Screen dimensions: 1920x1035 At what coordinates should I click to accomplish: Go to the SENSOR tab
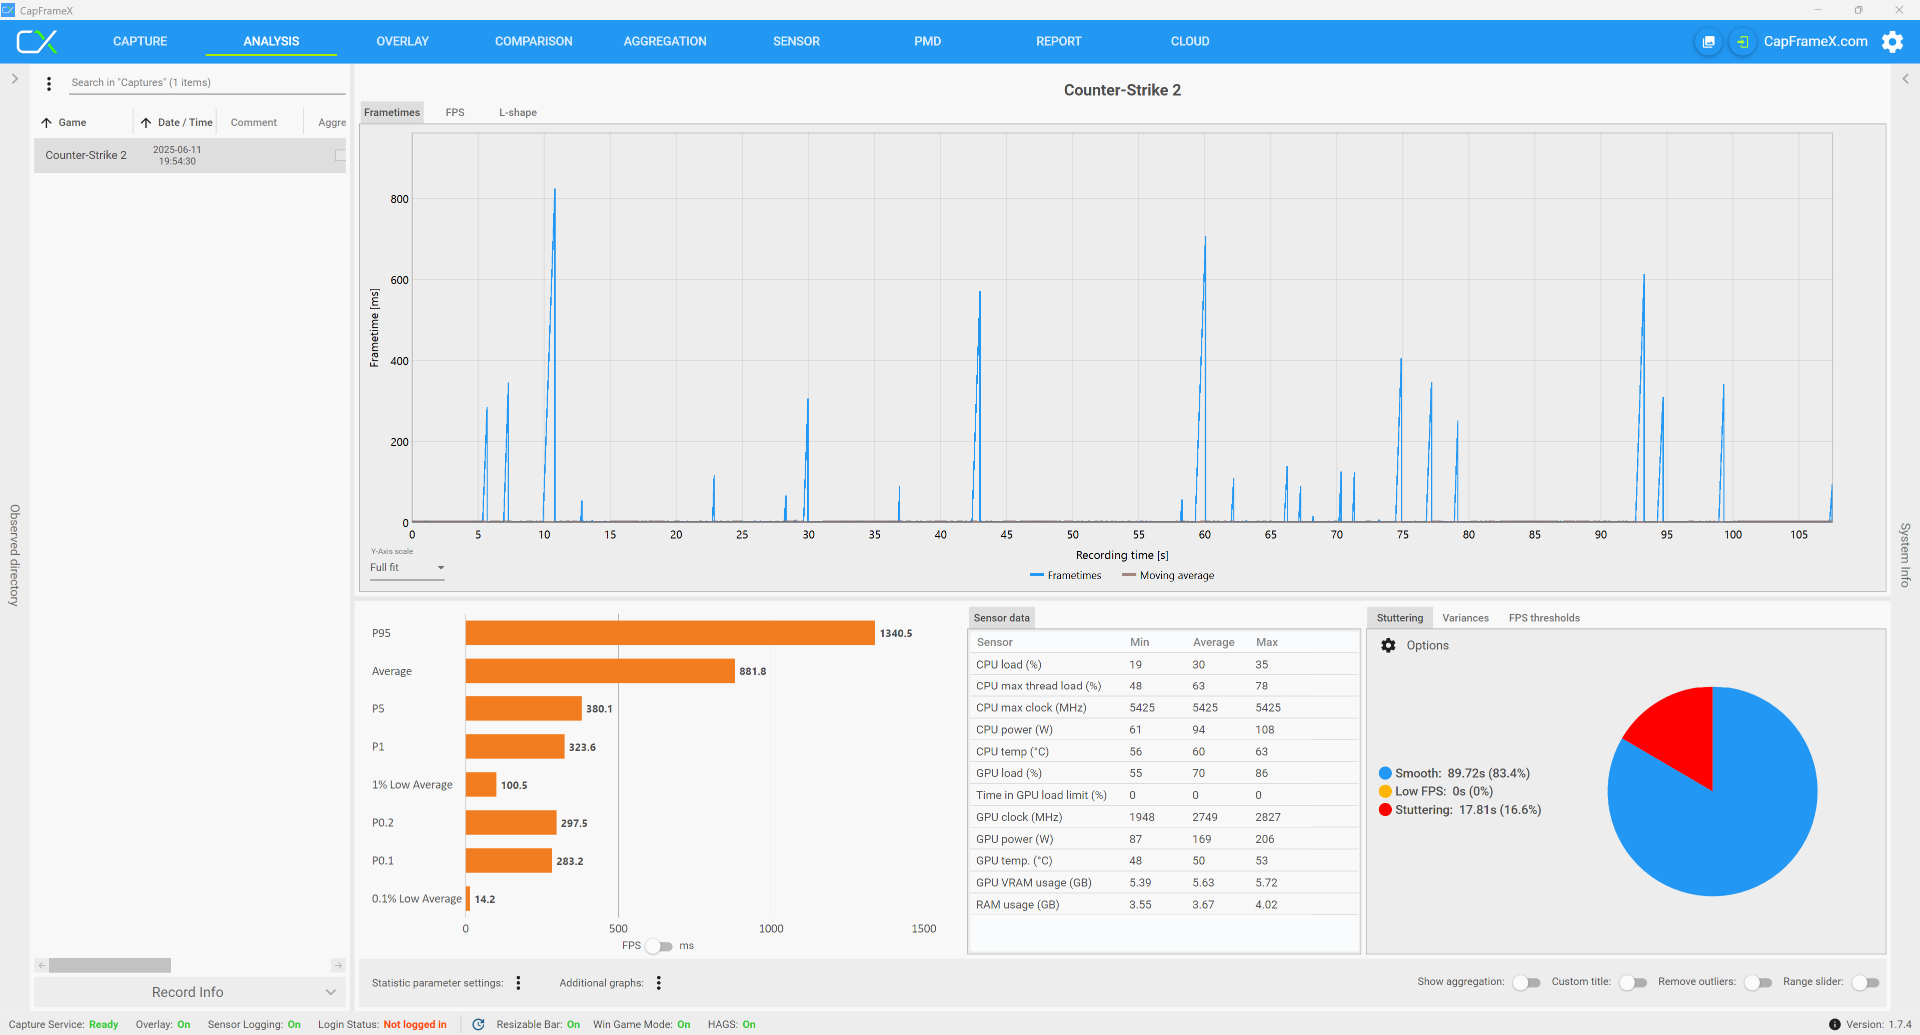coord(796,42)
